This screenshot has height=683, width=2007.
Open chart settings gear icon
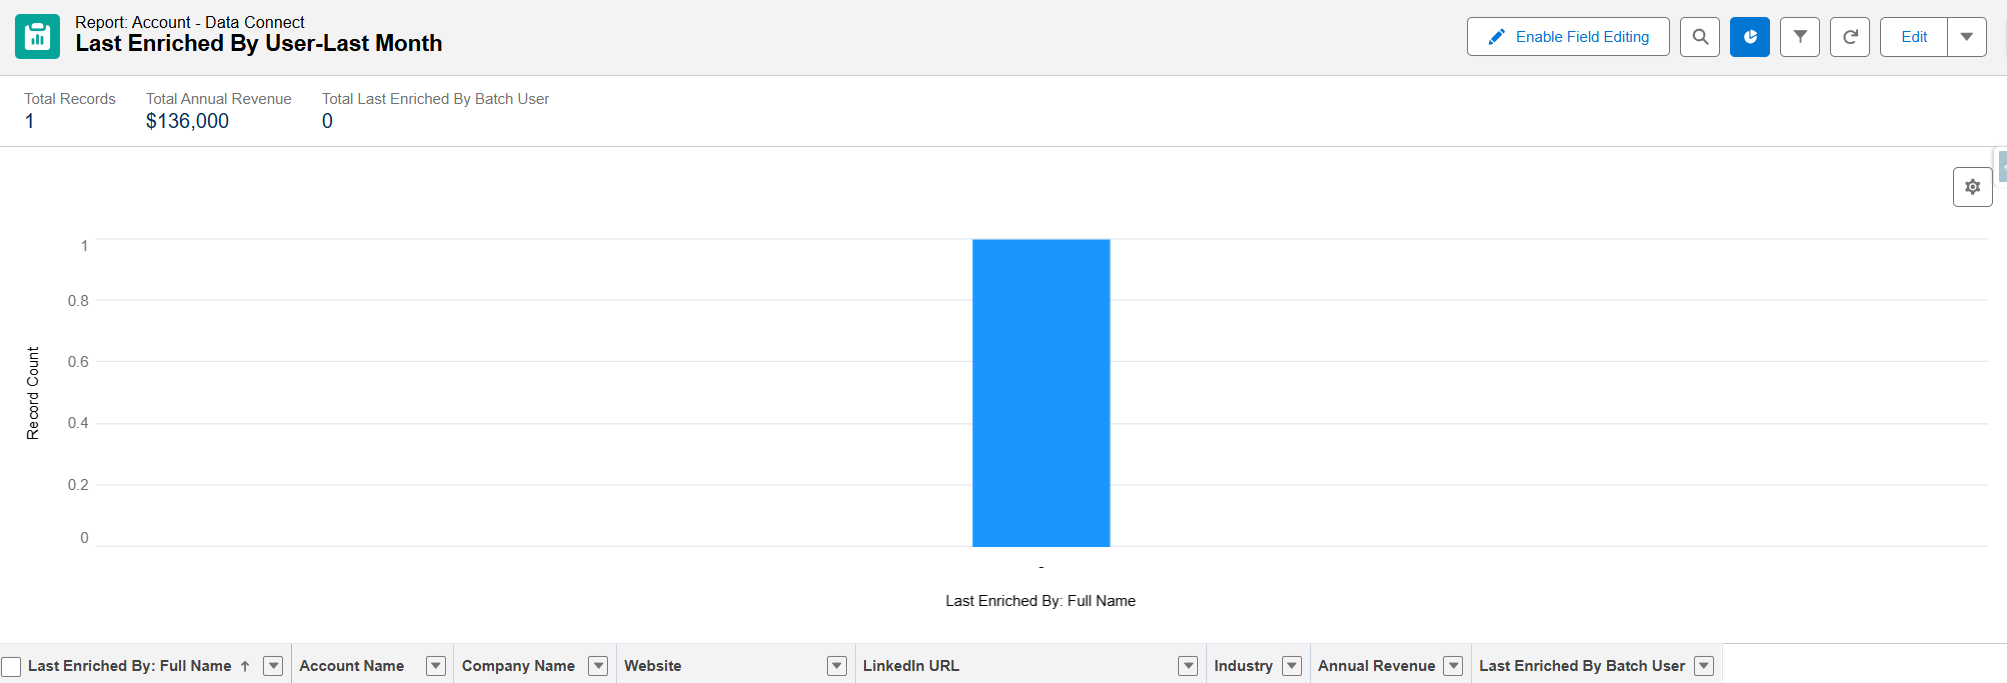[x=1972, y=187]
